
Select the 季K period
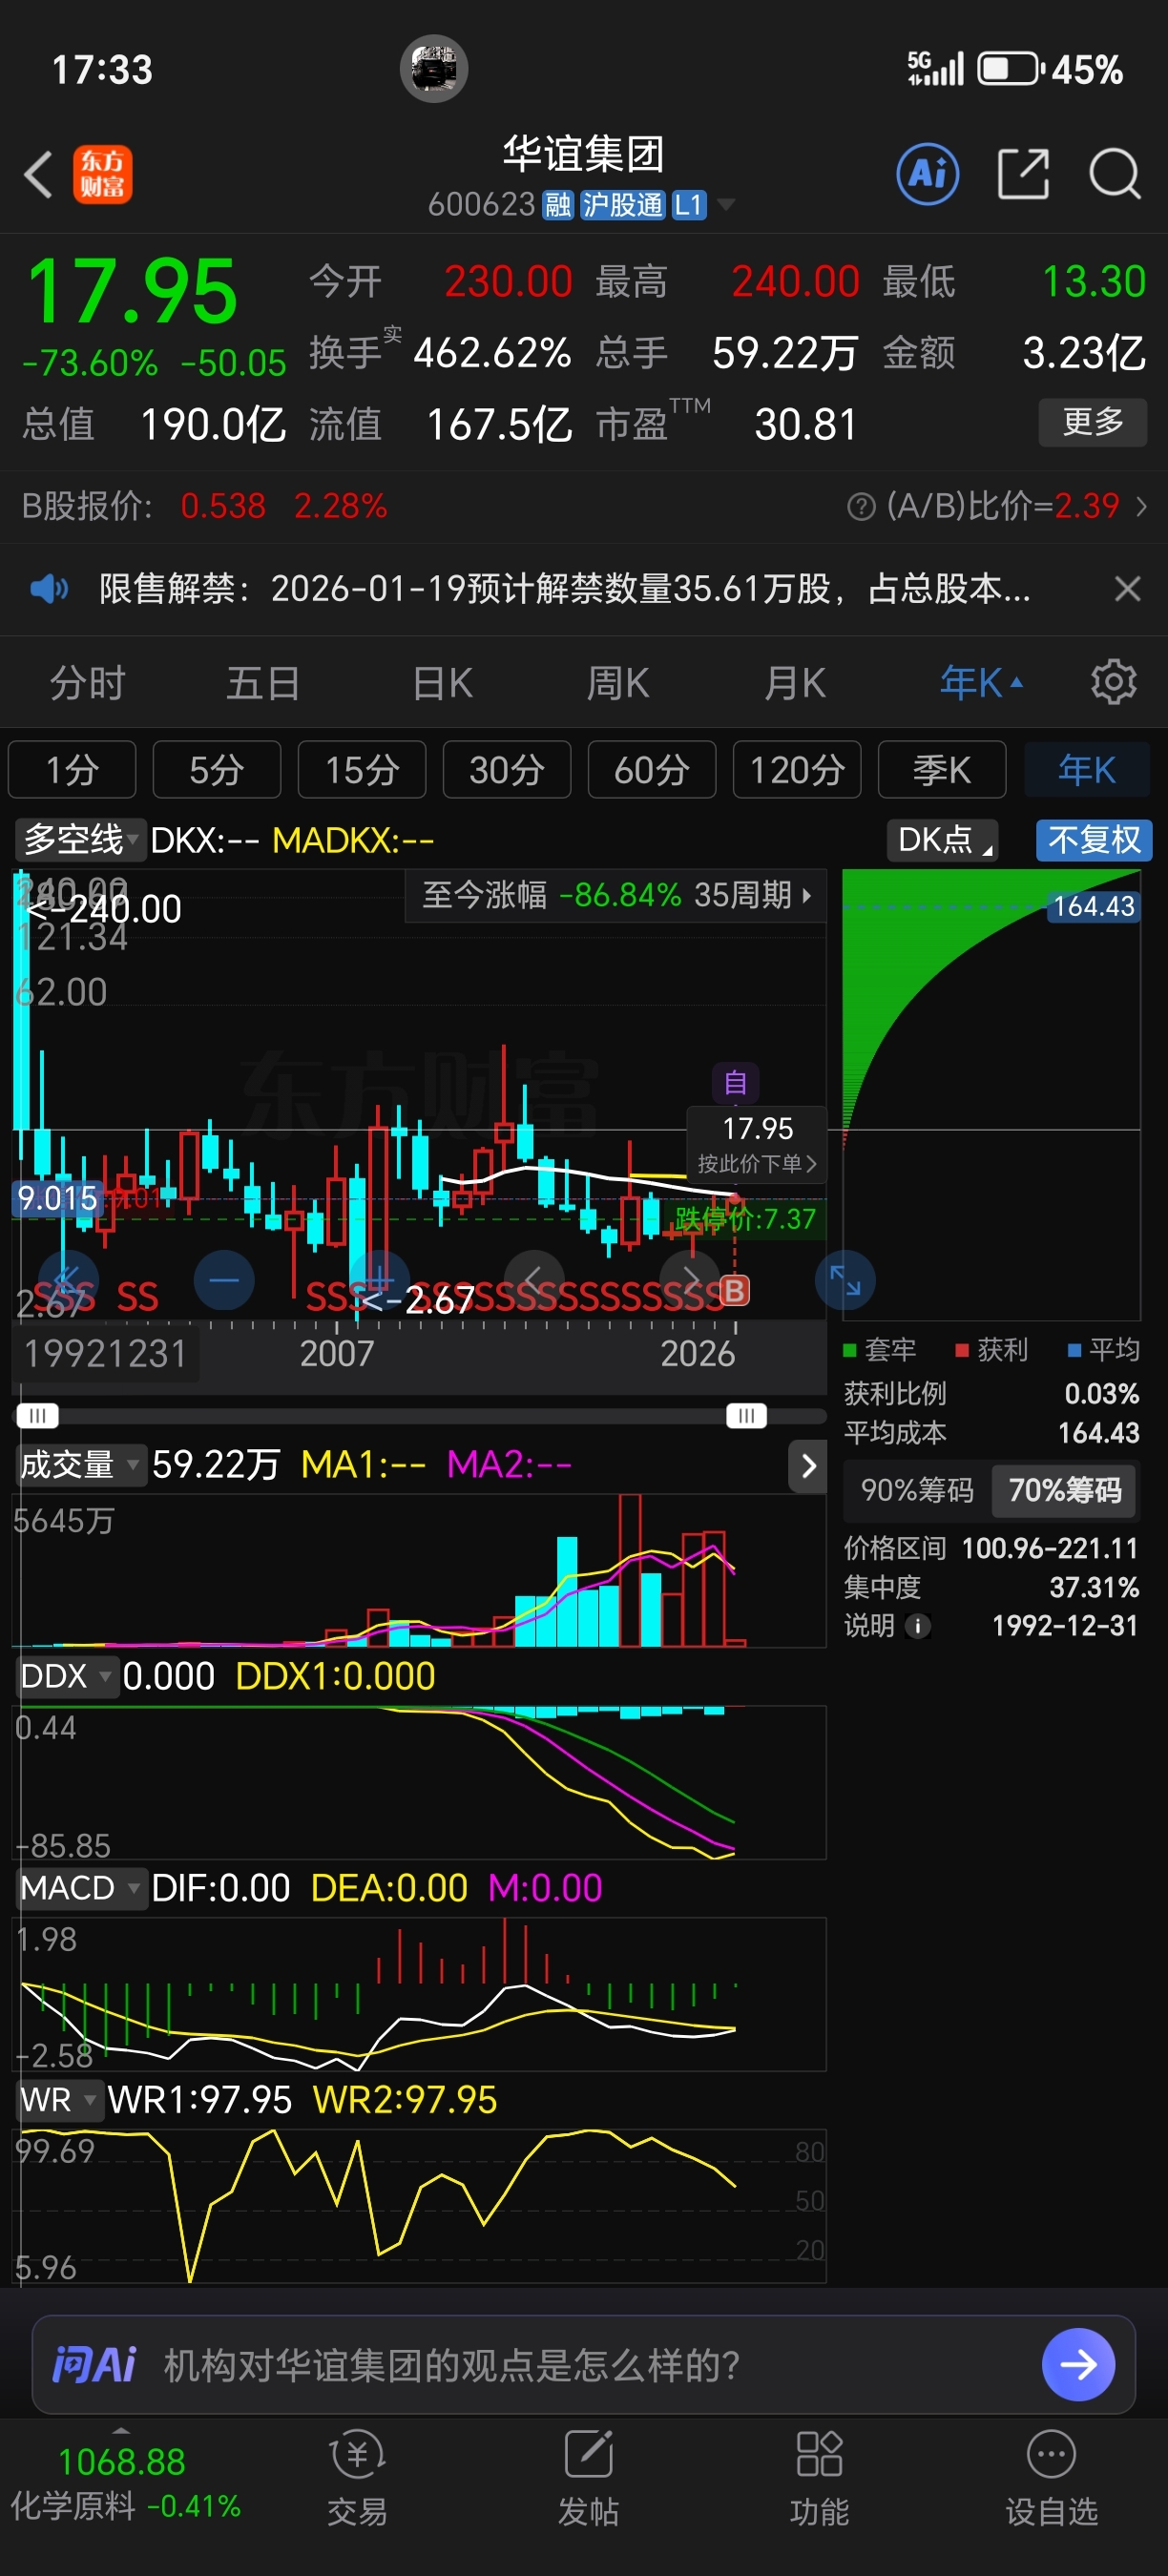942,770
